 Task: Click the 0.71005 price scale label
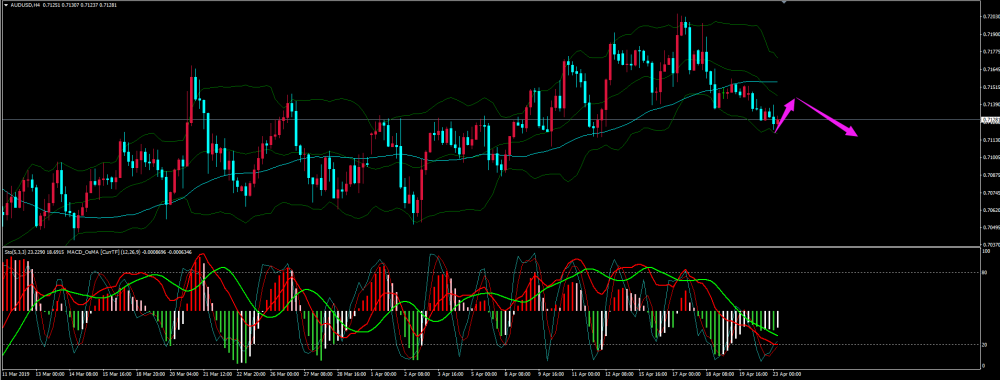tap(992, 157)
